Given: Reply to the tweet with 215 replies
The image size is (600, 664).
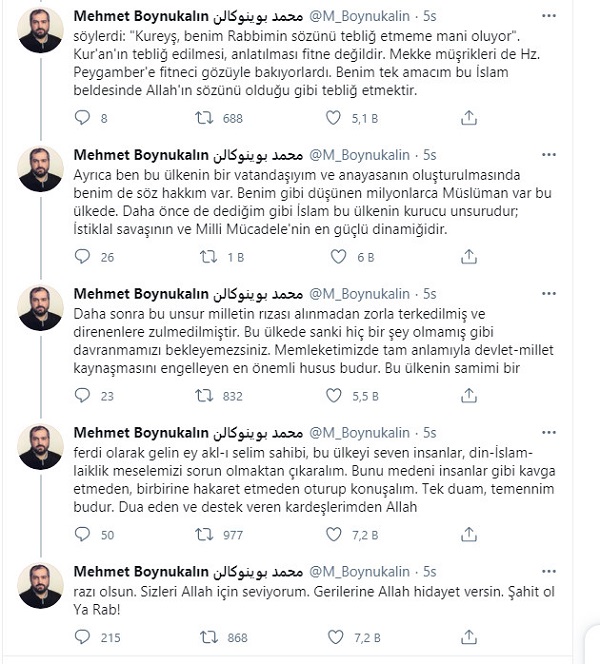Looking at the screenshot, I should (x=84, y=636).
